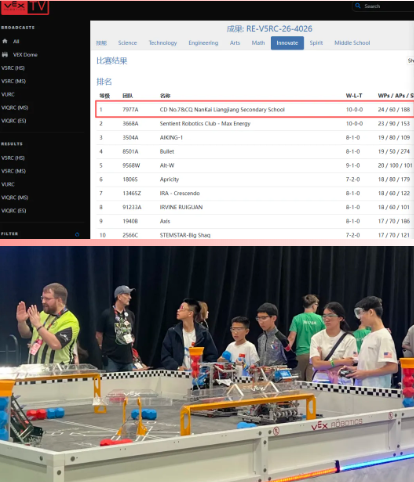Open VSRC (HS) under Broadcasts
The image size is (414, 482).
tap(13, 68)
